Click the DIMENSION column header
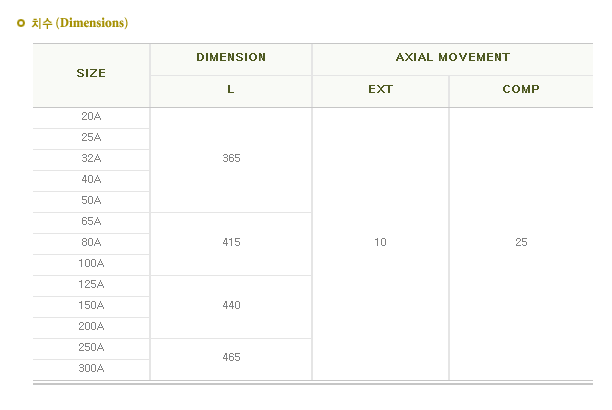The image size is (612, 410). click(231, 57)
